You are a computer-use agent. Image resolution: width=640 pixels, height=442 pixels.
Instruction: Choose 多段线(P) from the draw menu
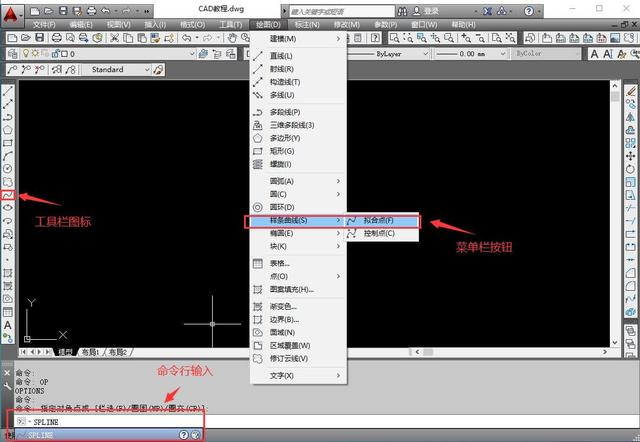(298, 112)
